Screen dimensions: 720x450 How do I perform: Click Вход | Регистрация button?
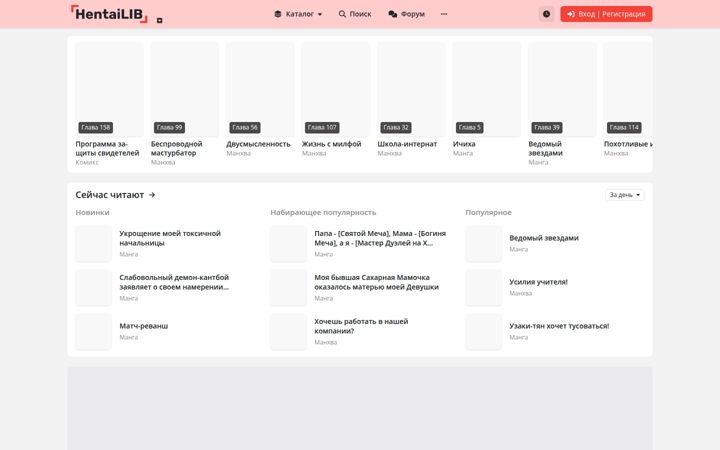pyautogui.click(x=606, y=14)
